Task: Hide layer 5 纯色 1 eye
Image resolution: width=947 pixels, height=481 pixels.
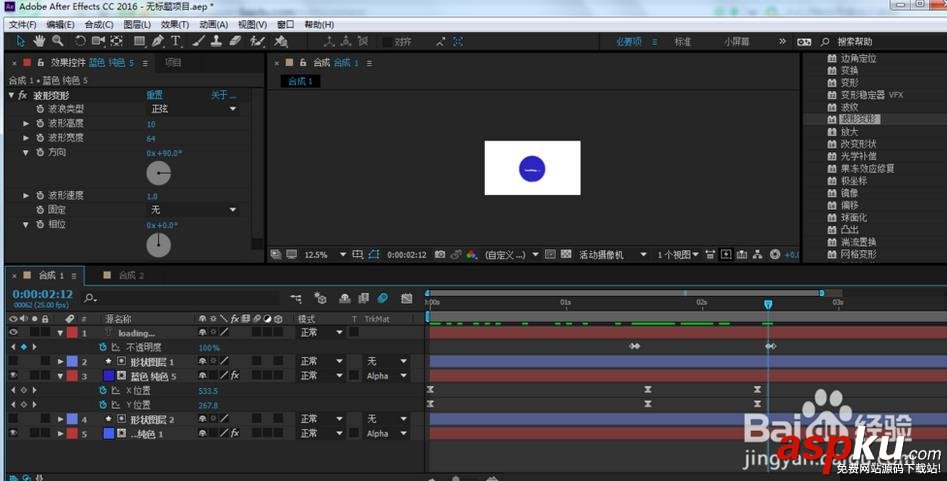Action: click(x=13, y=433)
